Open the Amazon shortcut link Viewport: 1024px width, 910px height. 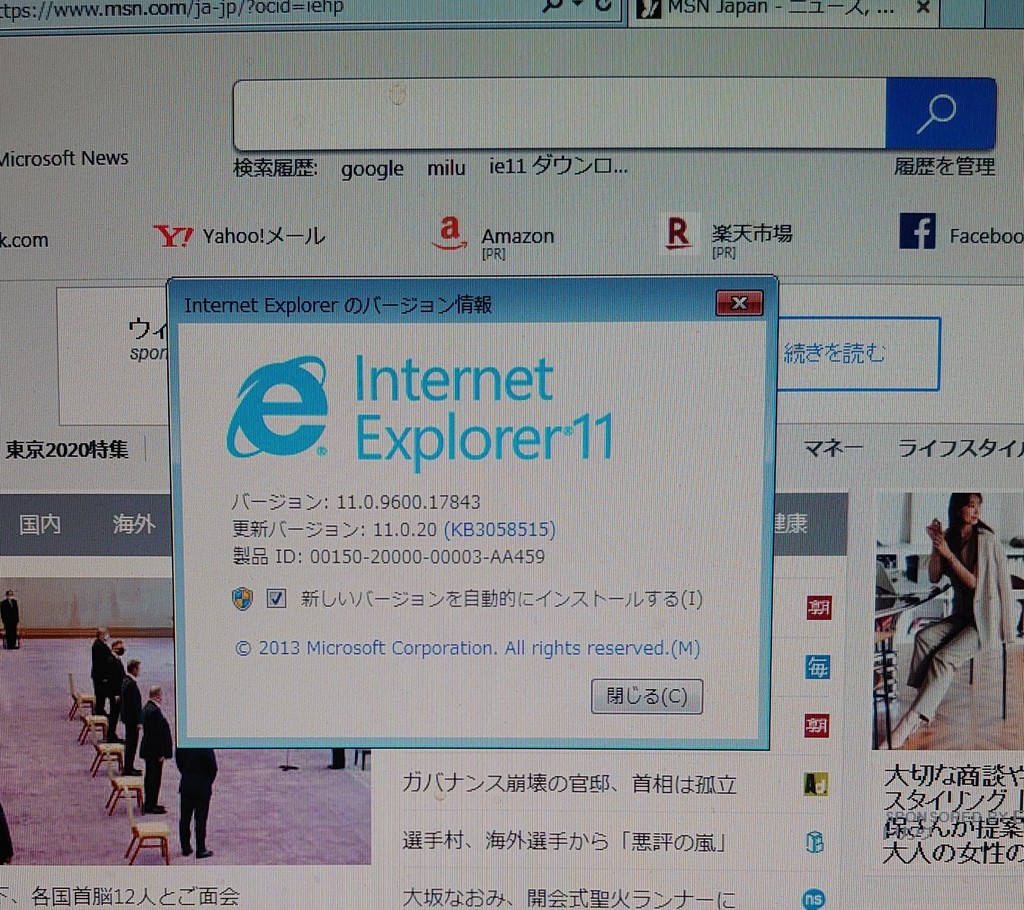pos(518,236)
